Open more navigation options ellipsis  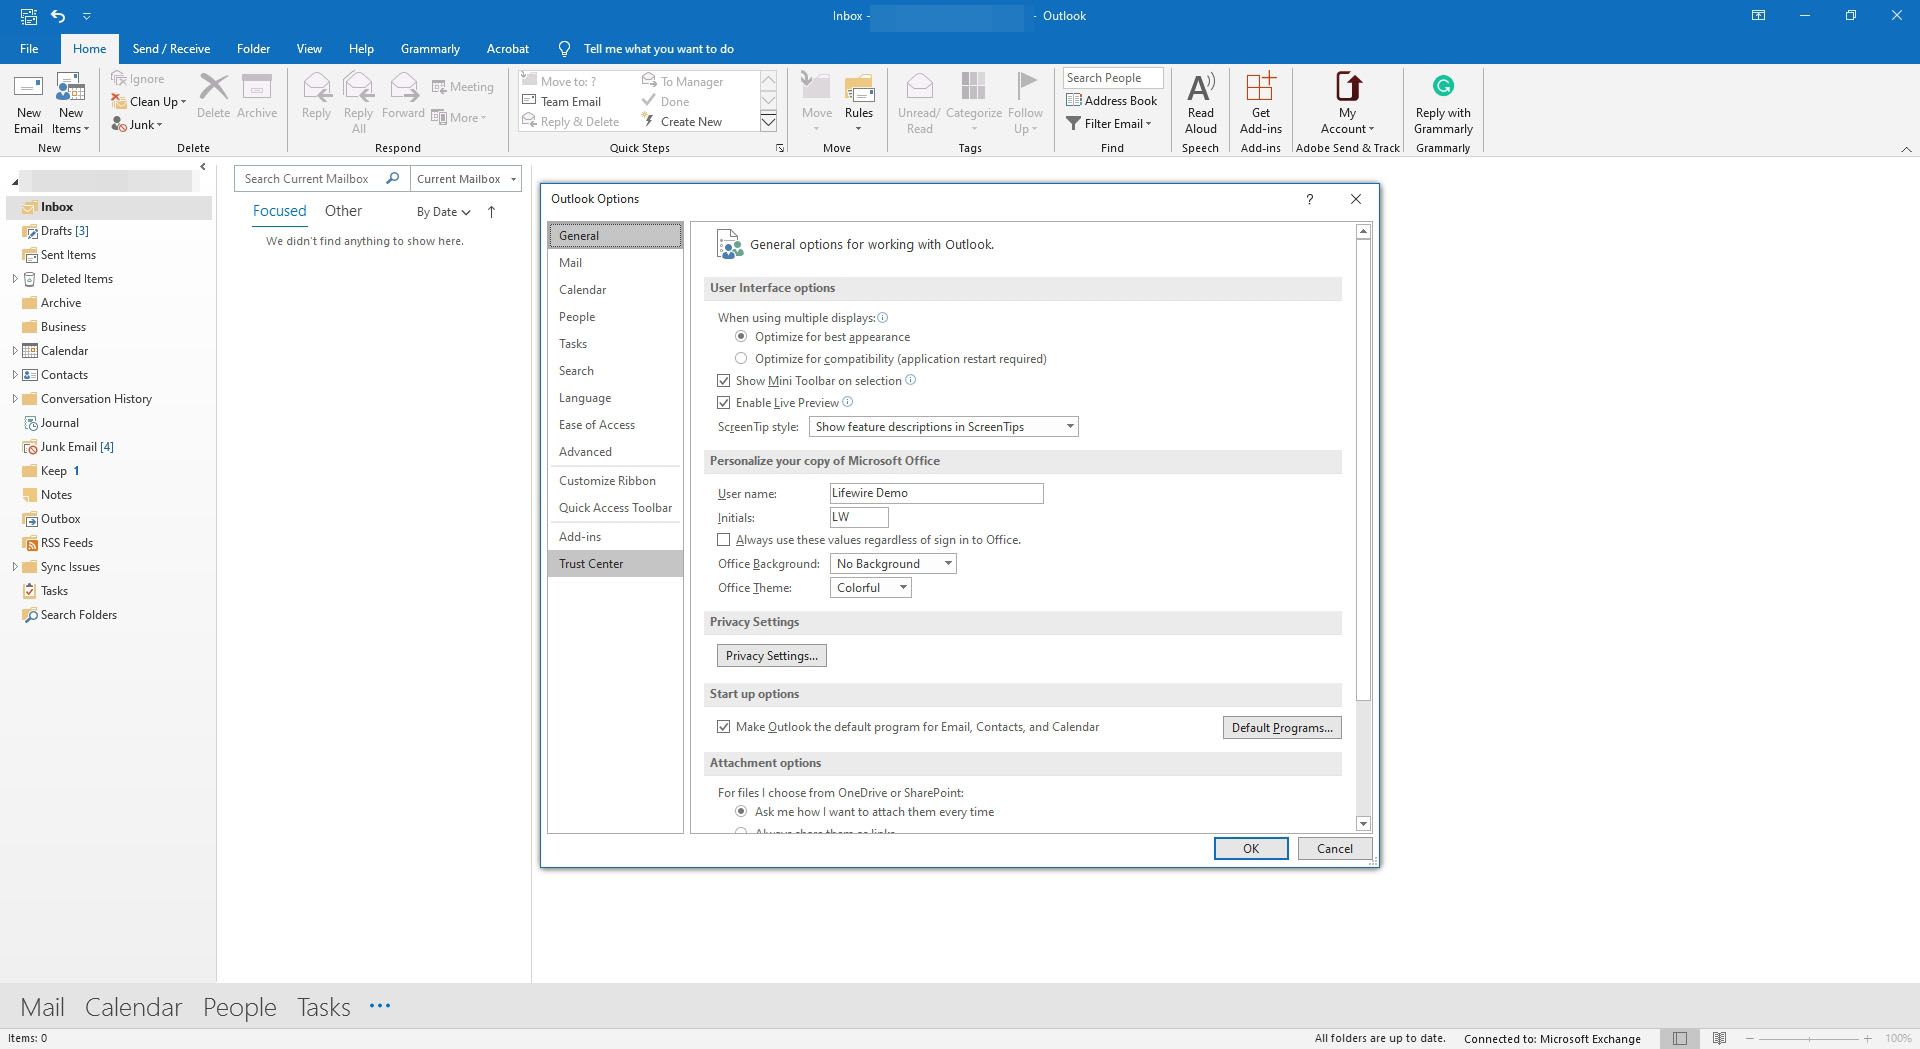[380, 1006]
